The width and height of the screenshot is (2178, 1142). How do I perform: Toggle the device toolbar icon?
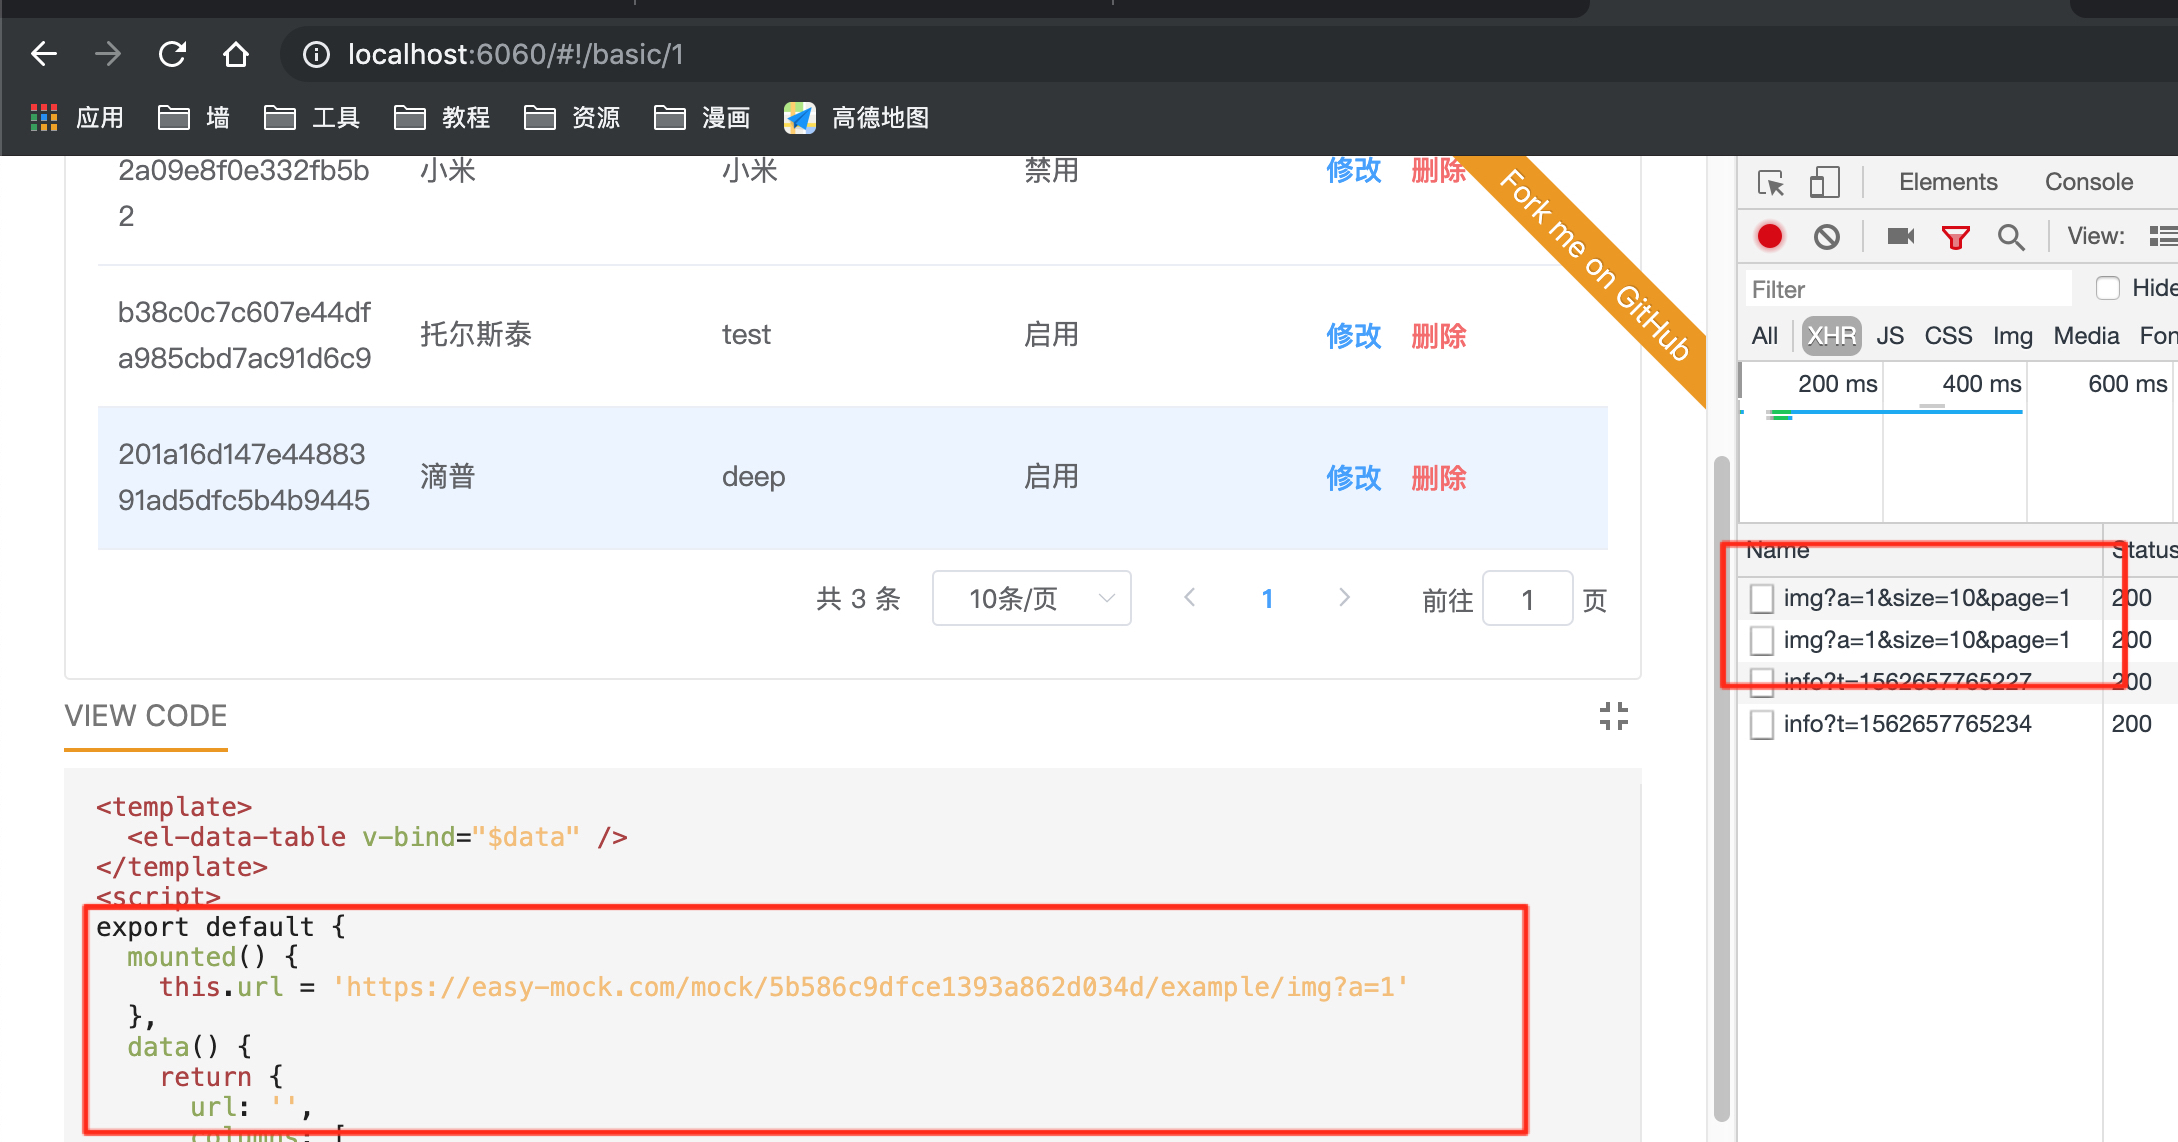(1825, 182)
